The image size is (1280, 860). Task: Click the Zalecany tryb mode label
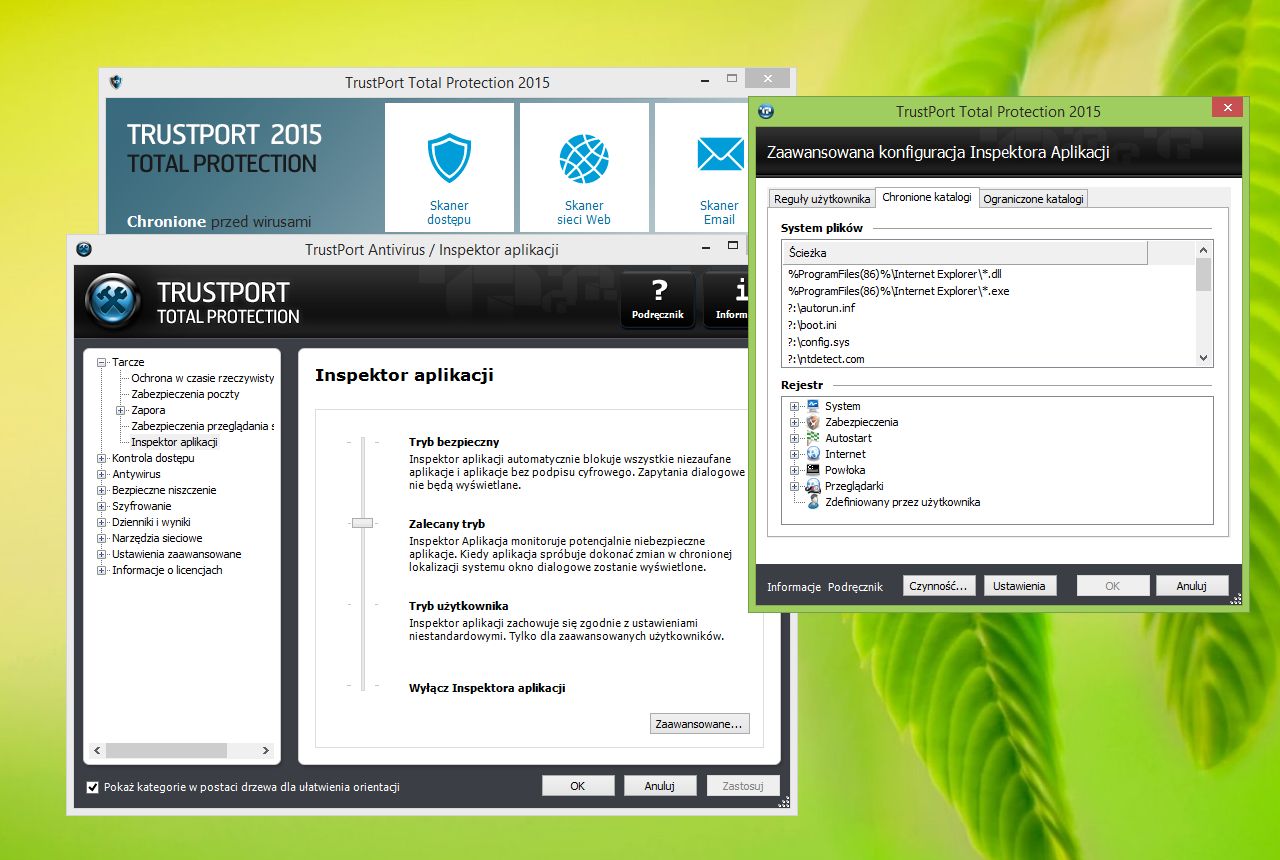coord(447,524)
